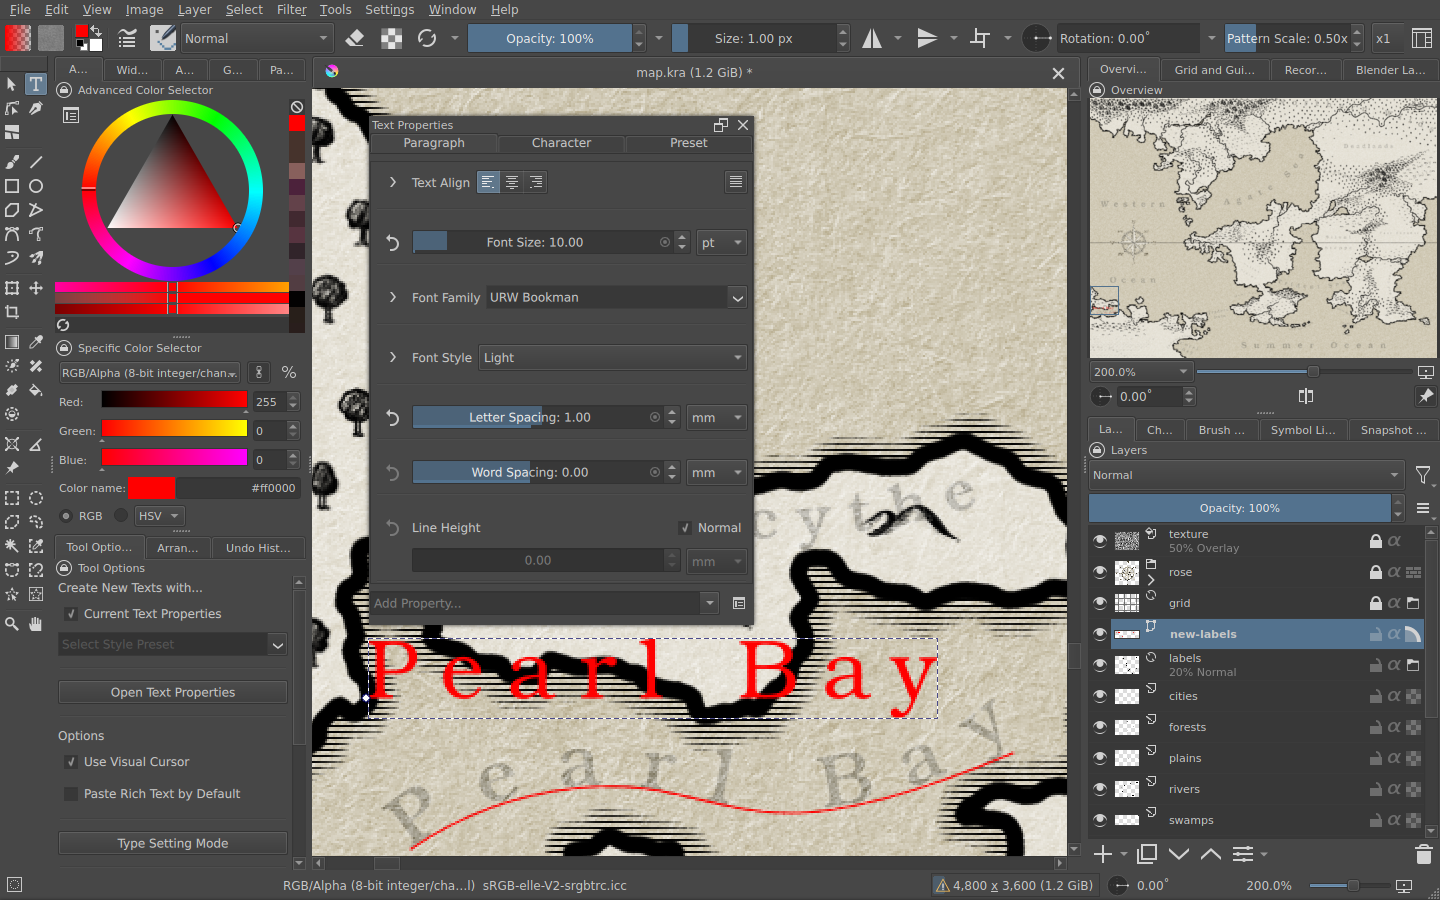This screenshot has height=900, width=1440.
Task: Expand the Text Align property
Action: click(x=393, y=182)
